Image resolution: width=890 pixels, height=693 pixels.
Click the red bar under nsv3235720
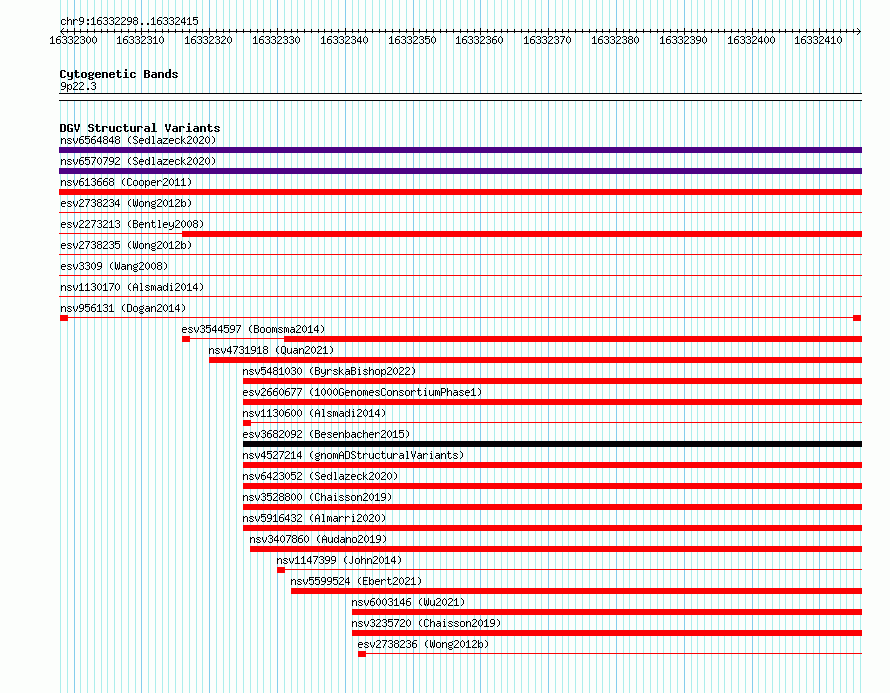tap(607, 633)
